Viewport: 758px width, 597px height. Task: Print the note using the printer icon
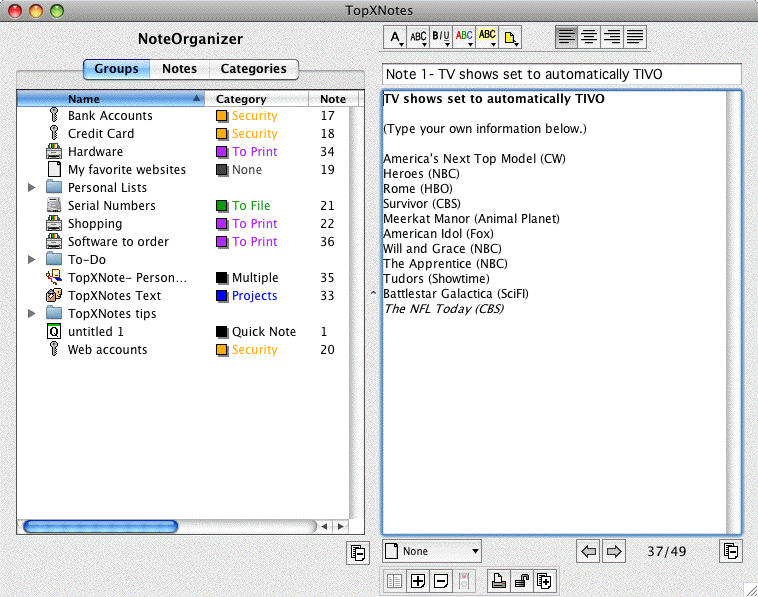click(498, 581)
